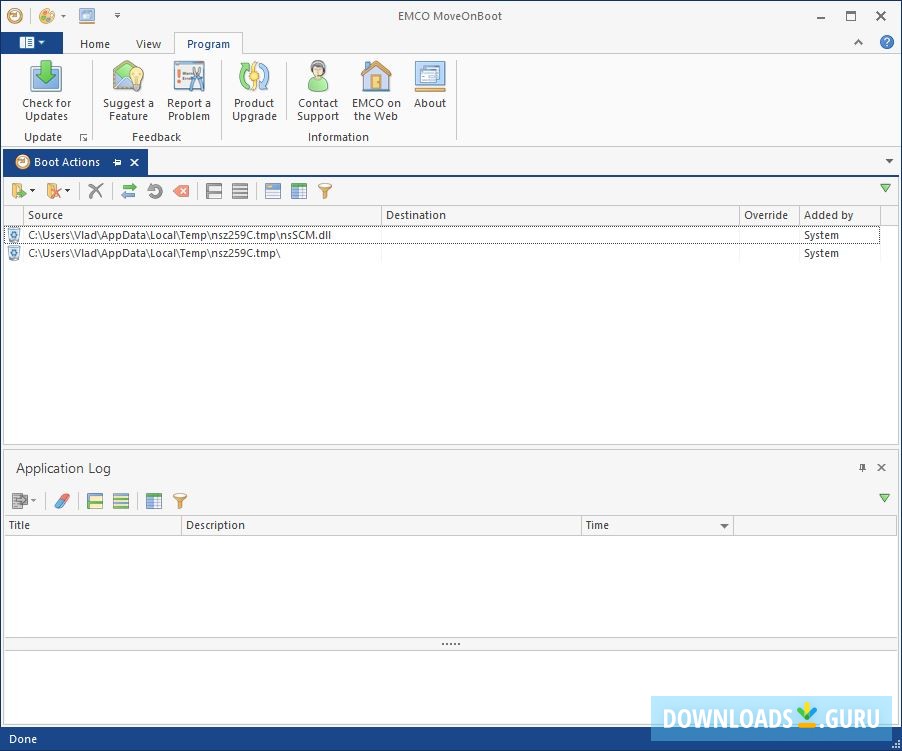Viewport: 902px width, 751px height.
Task: Click the status bar resize grip
Action: [896, 745]
